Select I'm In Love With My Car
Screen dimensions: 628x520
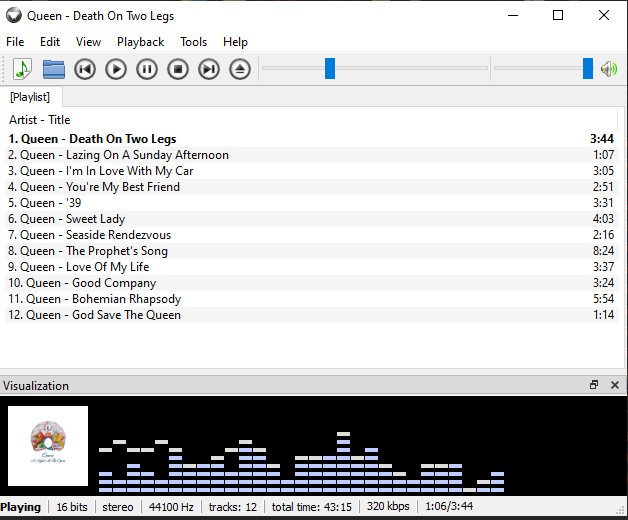pos(311,171)
